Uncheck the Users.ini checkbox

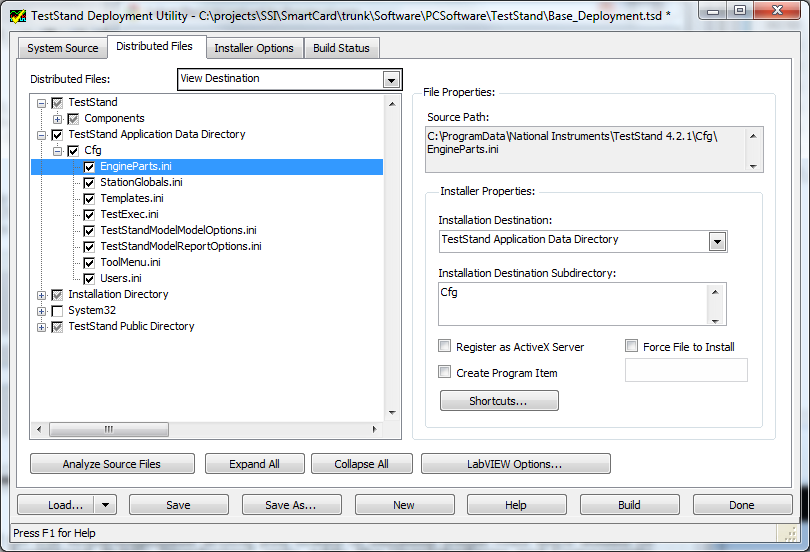[x=89, y=279]
